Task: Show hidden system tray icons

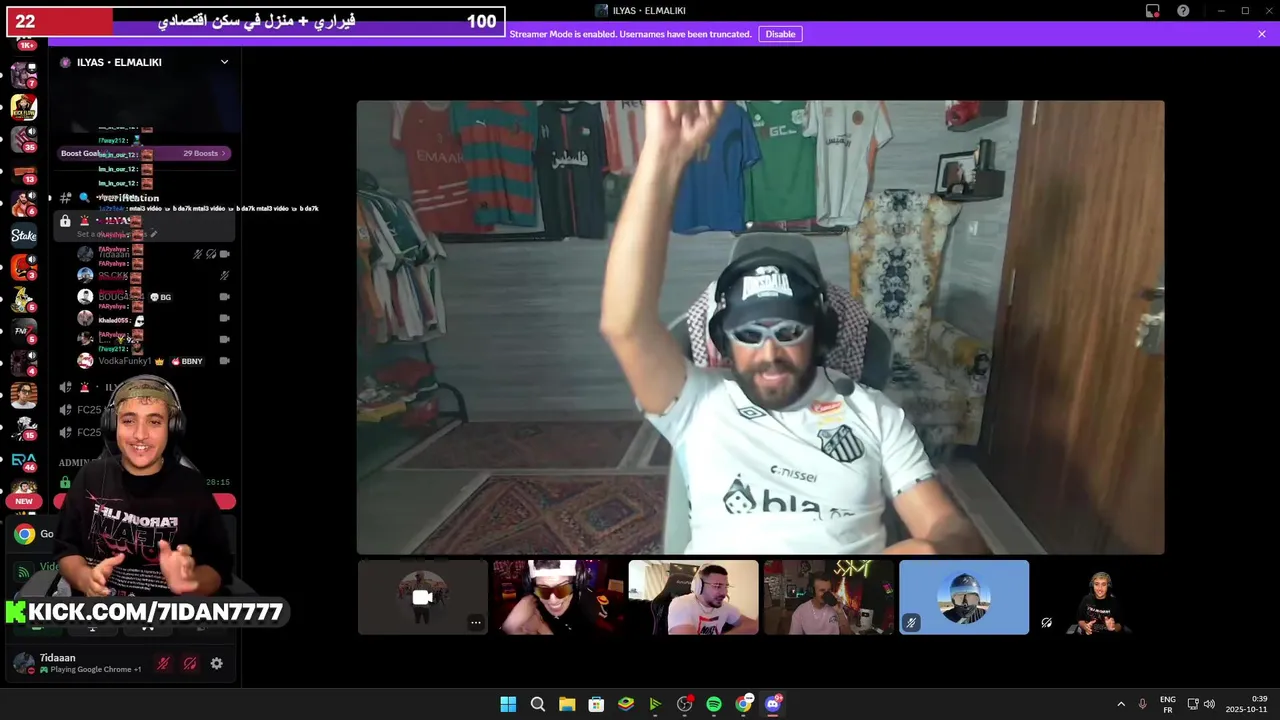Action: 1121,704
